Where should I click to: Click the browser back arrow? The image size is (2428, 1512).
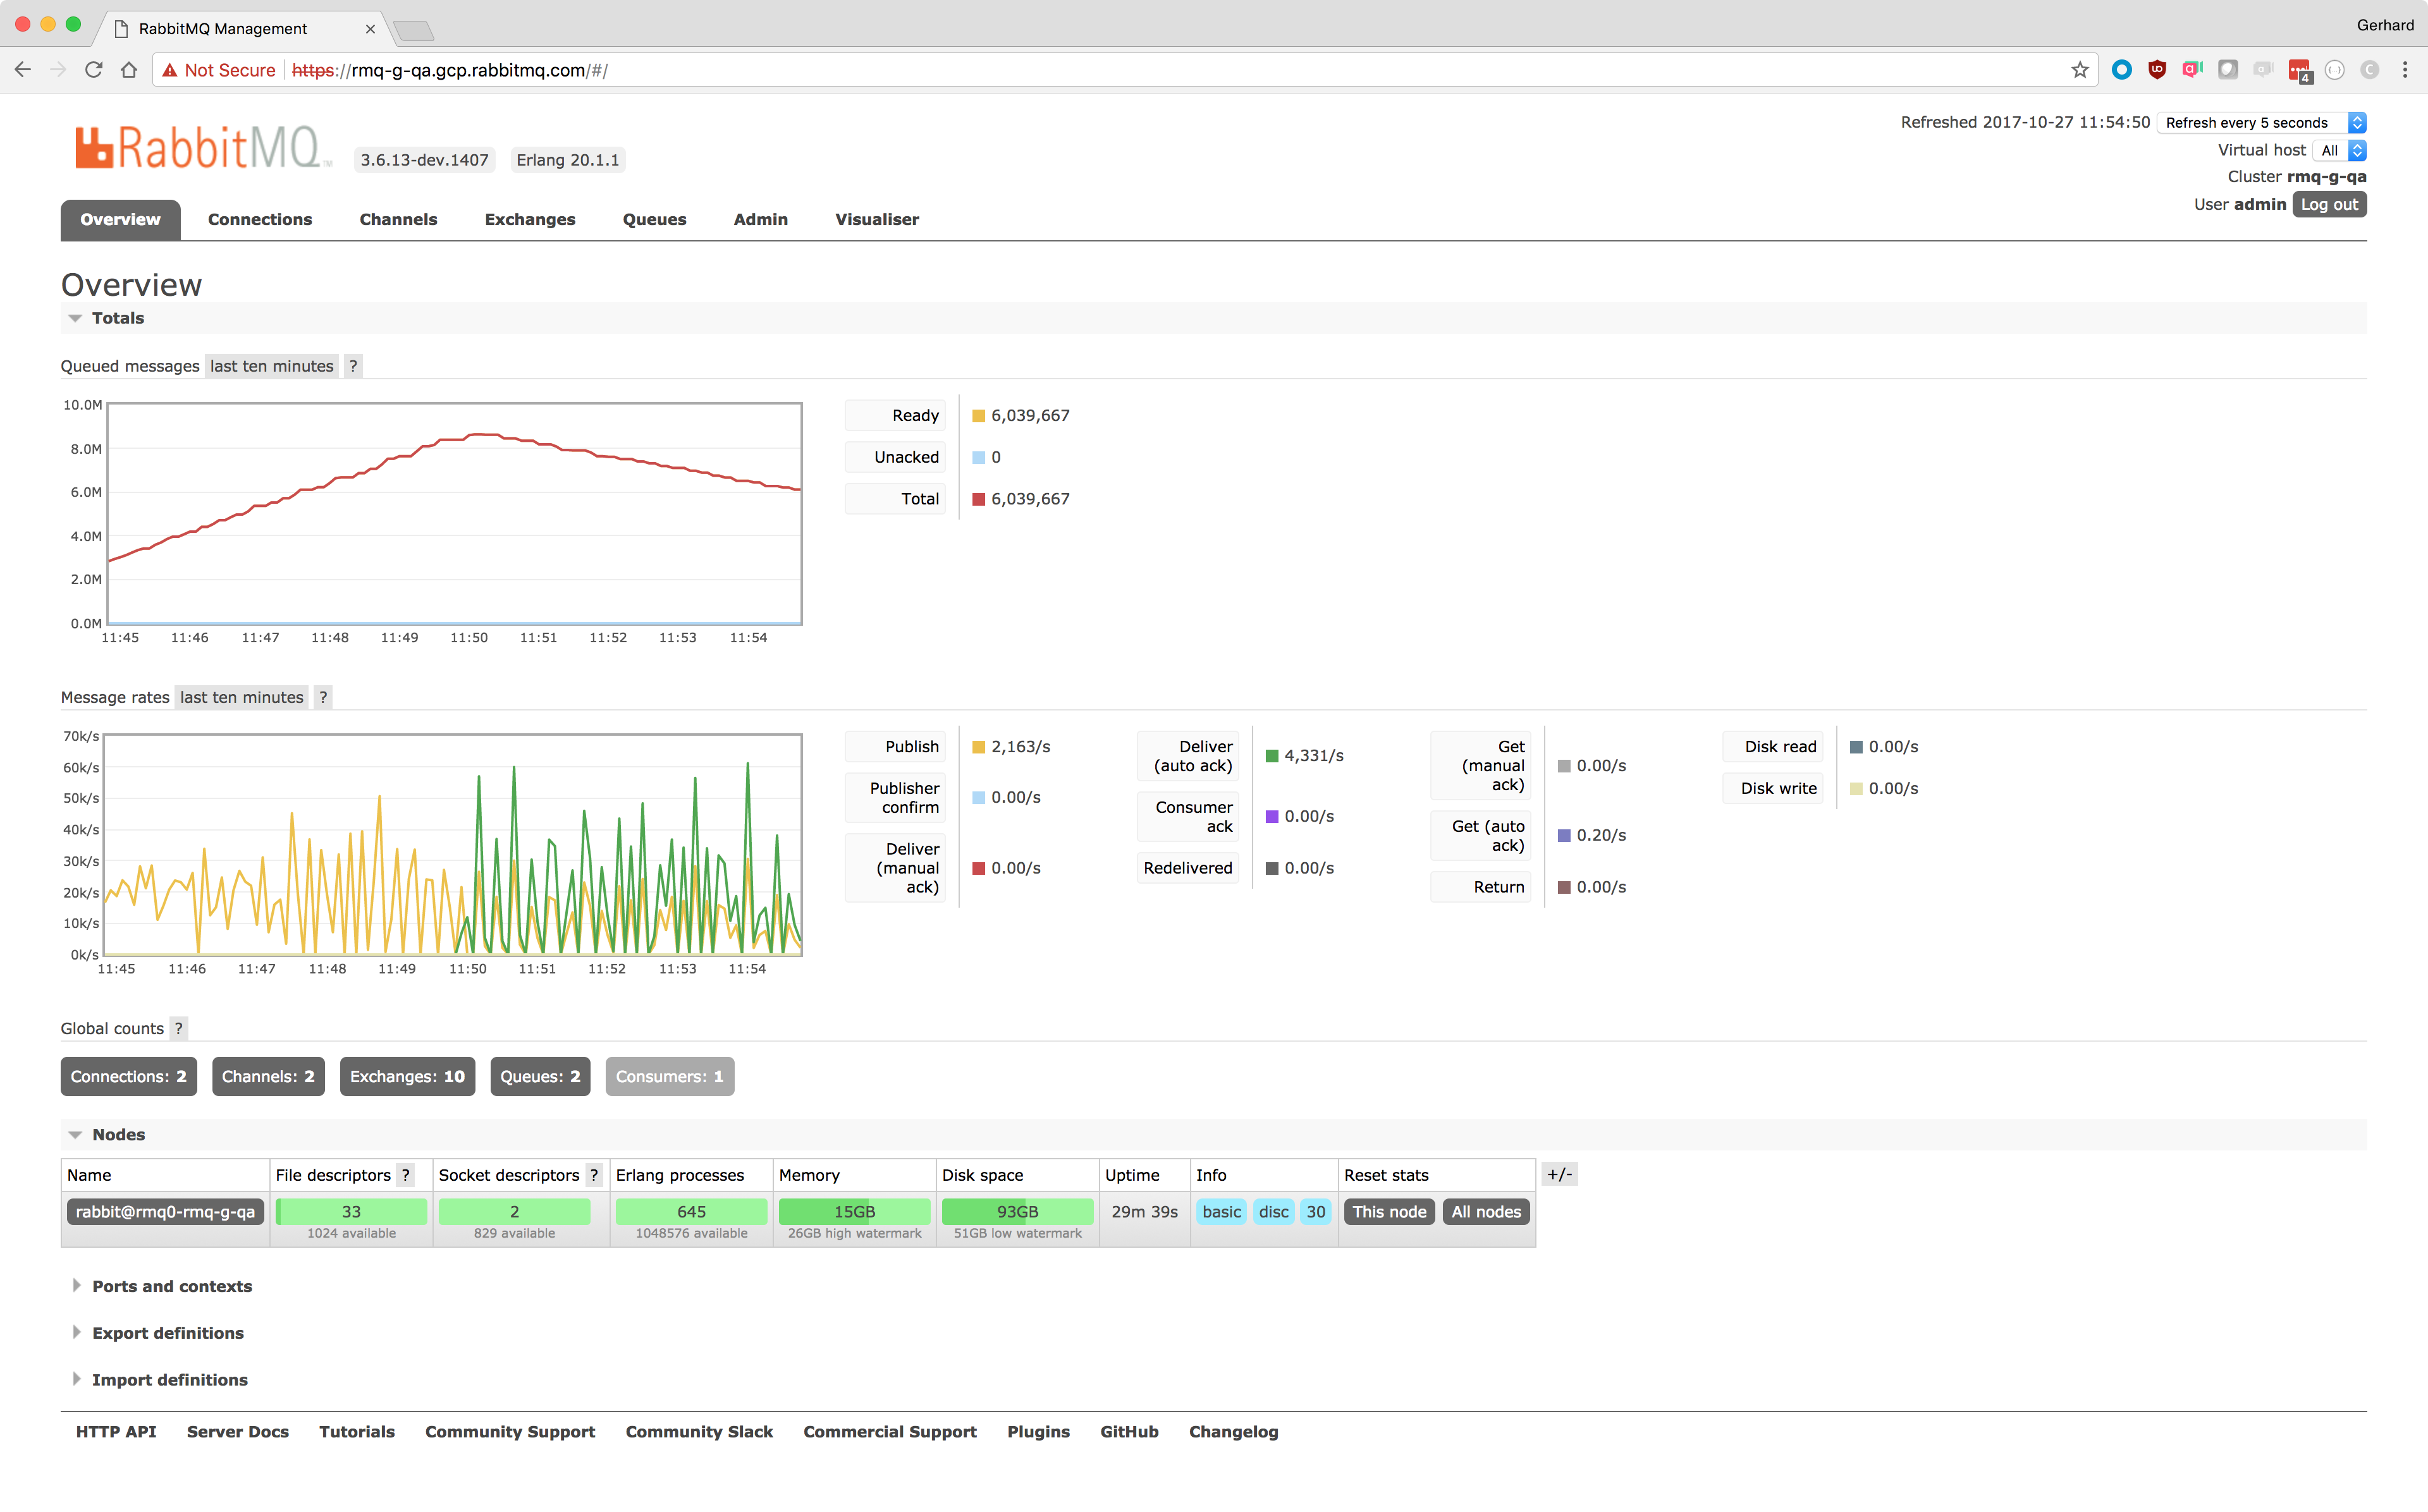(23, 70)
